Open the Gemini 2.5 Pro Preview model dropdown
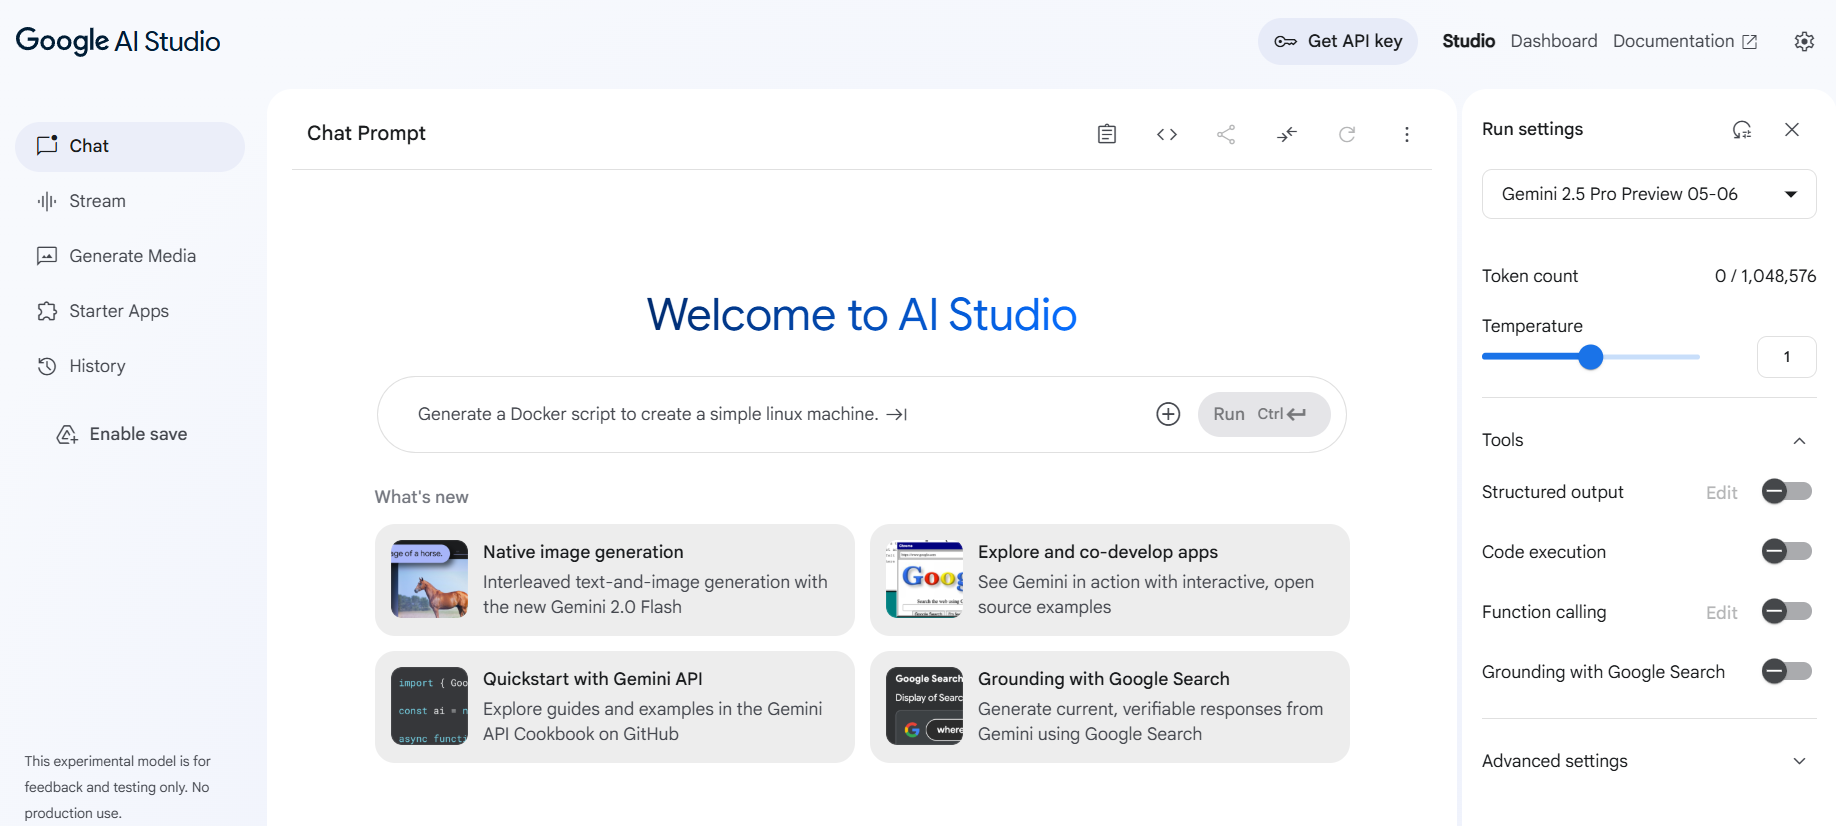Screen dimensions: 1836x826 1648,194
